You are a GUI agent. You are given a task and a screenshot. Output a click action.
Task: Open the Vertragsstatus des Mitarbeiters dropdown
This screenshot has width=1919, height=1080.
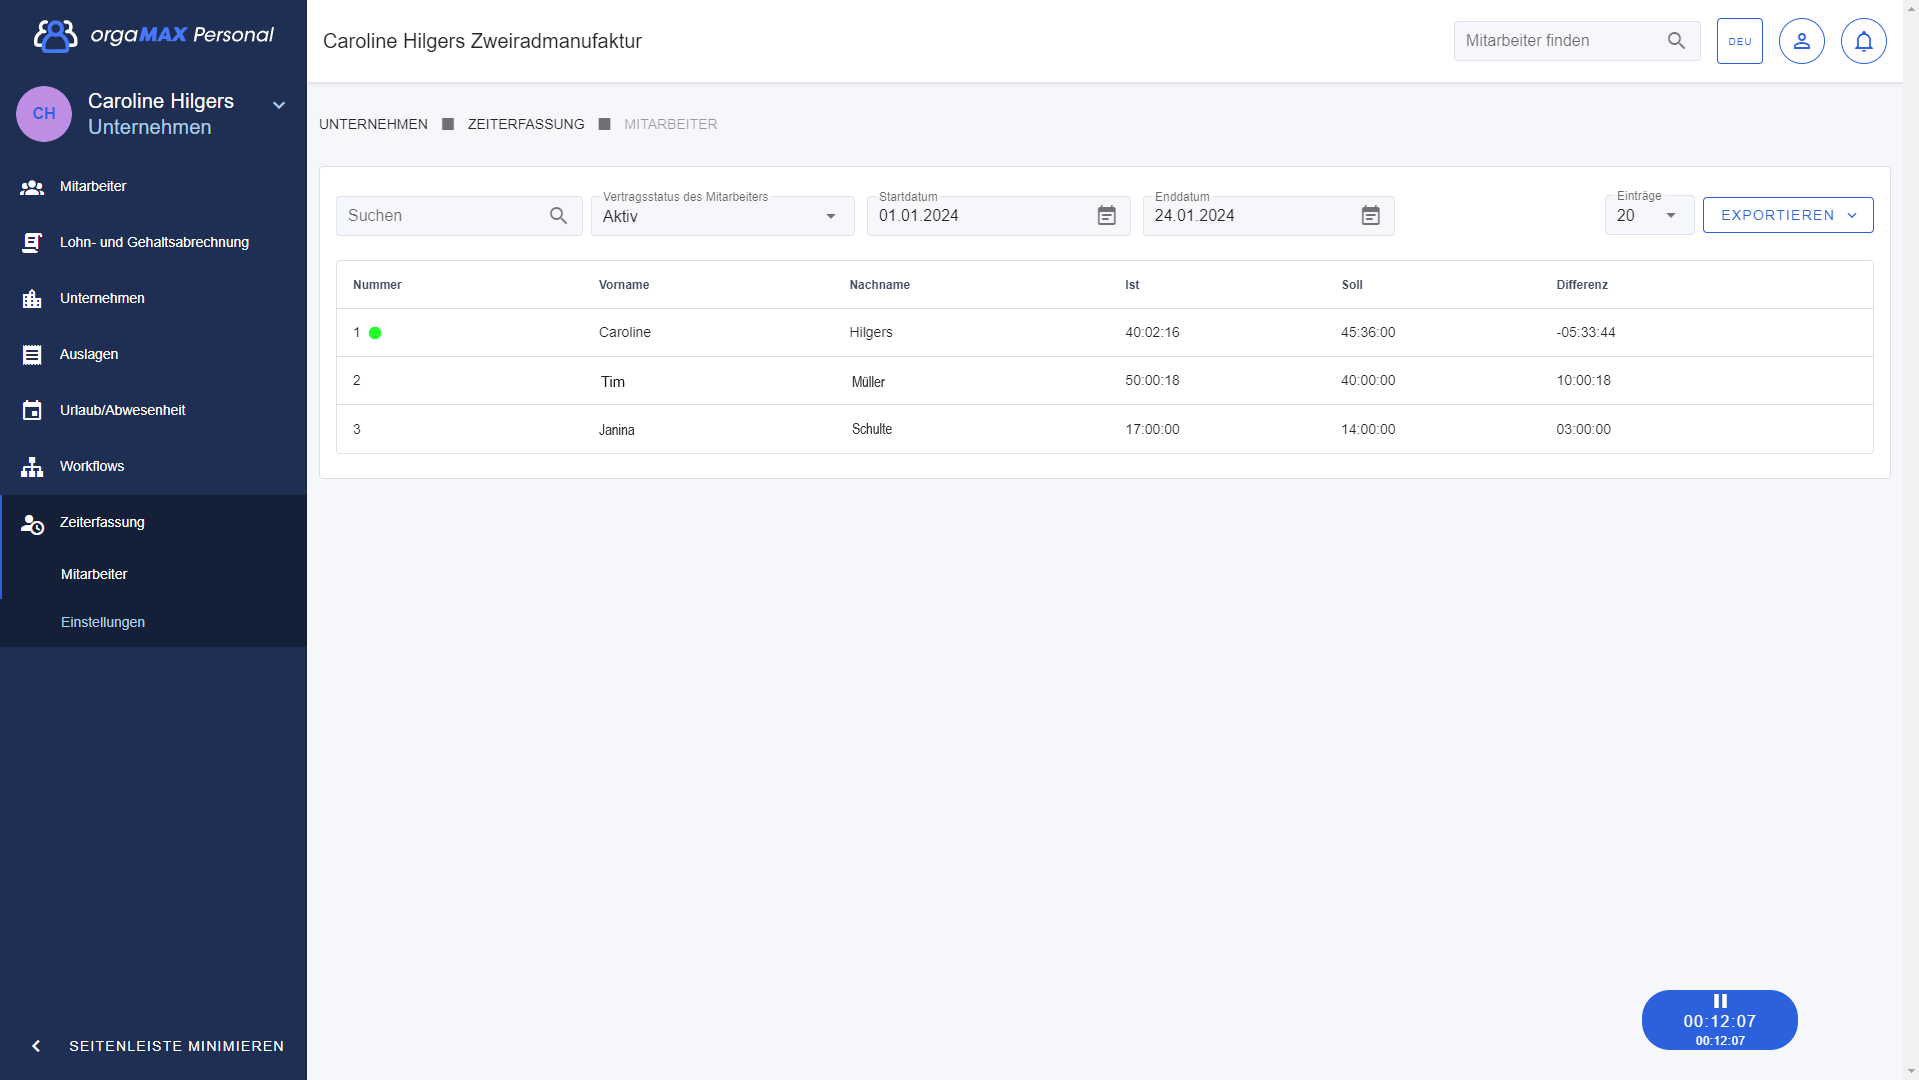[x=722, y=216]
